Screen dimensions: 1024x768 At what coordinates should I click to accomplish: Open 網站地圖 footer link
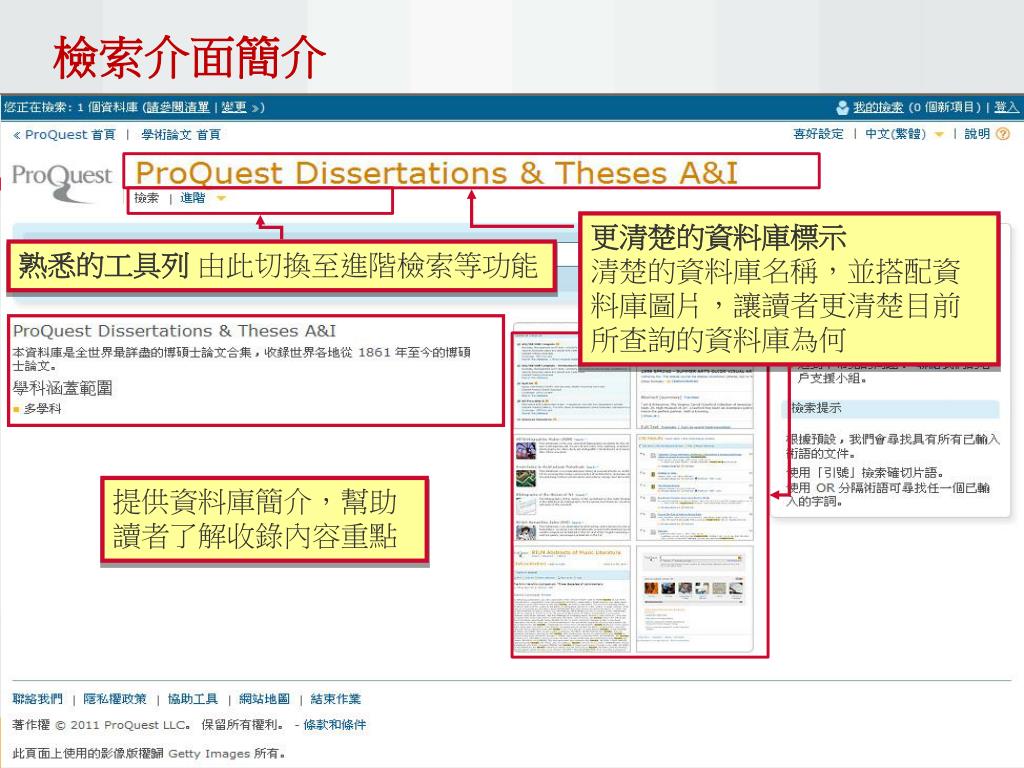click(x=264, y=699)
